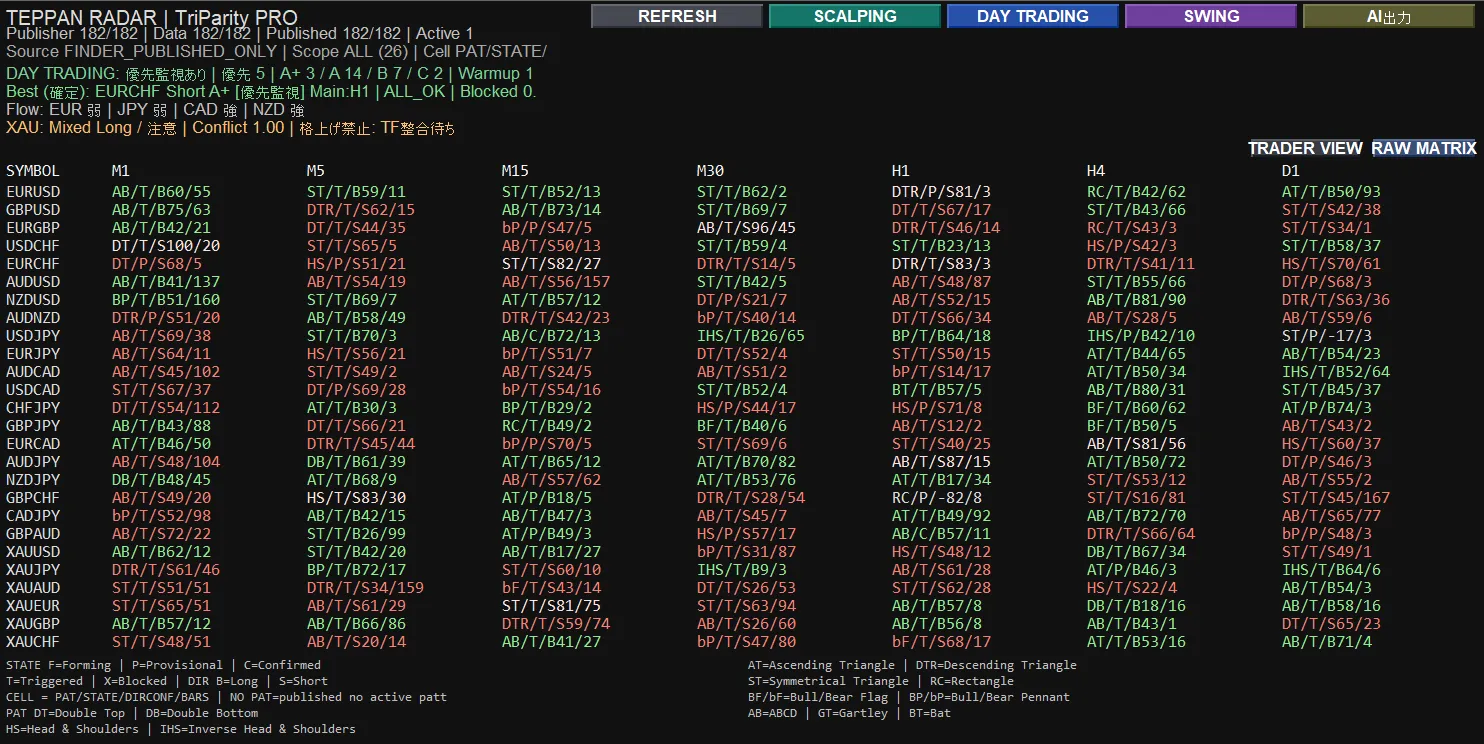Click the EURCHF H1 cell DTR/T/S83/3
The width and height of the screenshot is (1484, 744).
pos(941,264)
